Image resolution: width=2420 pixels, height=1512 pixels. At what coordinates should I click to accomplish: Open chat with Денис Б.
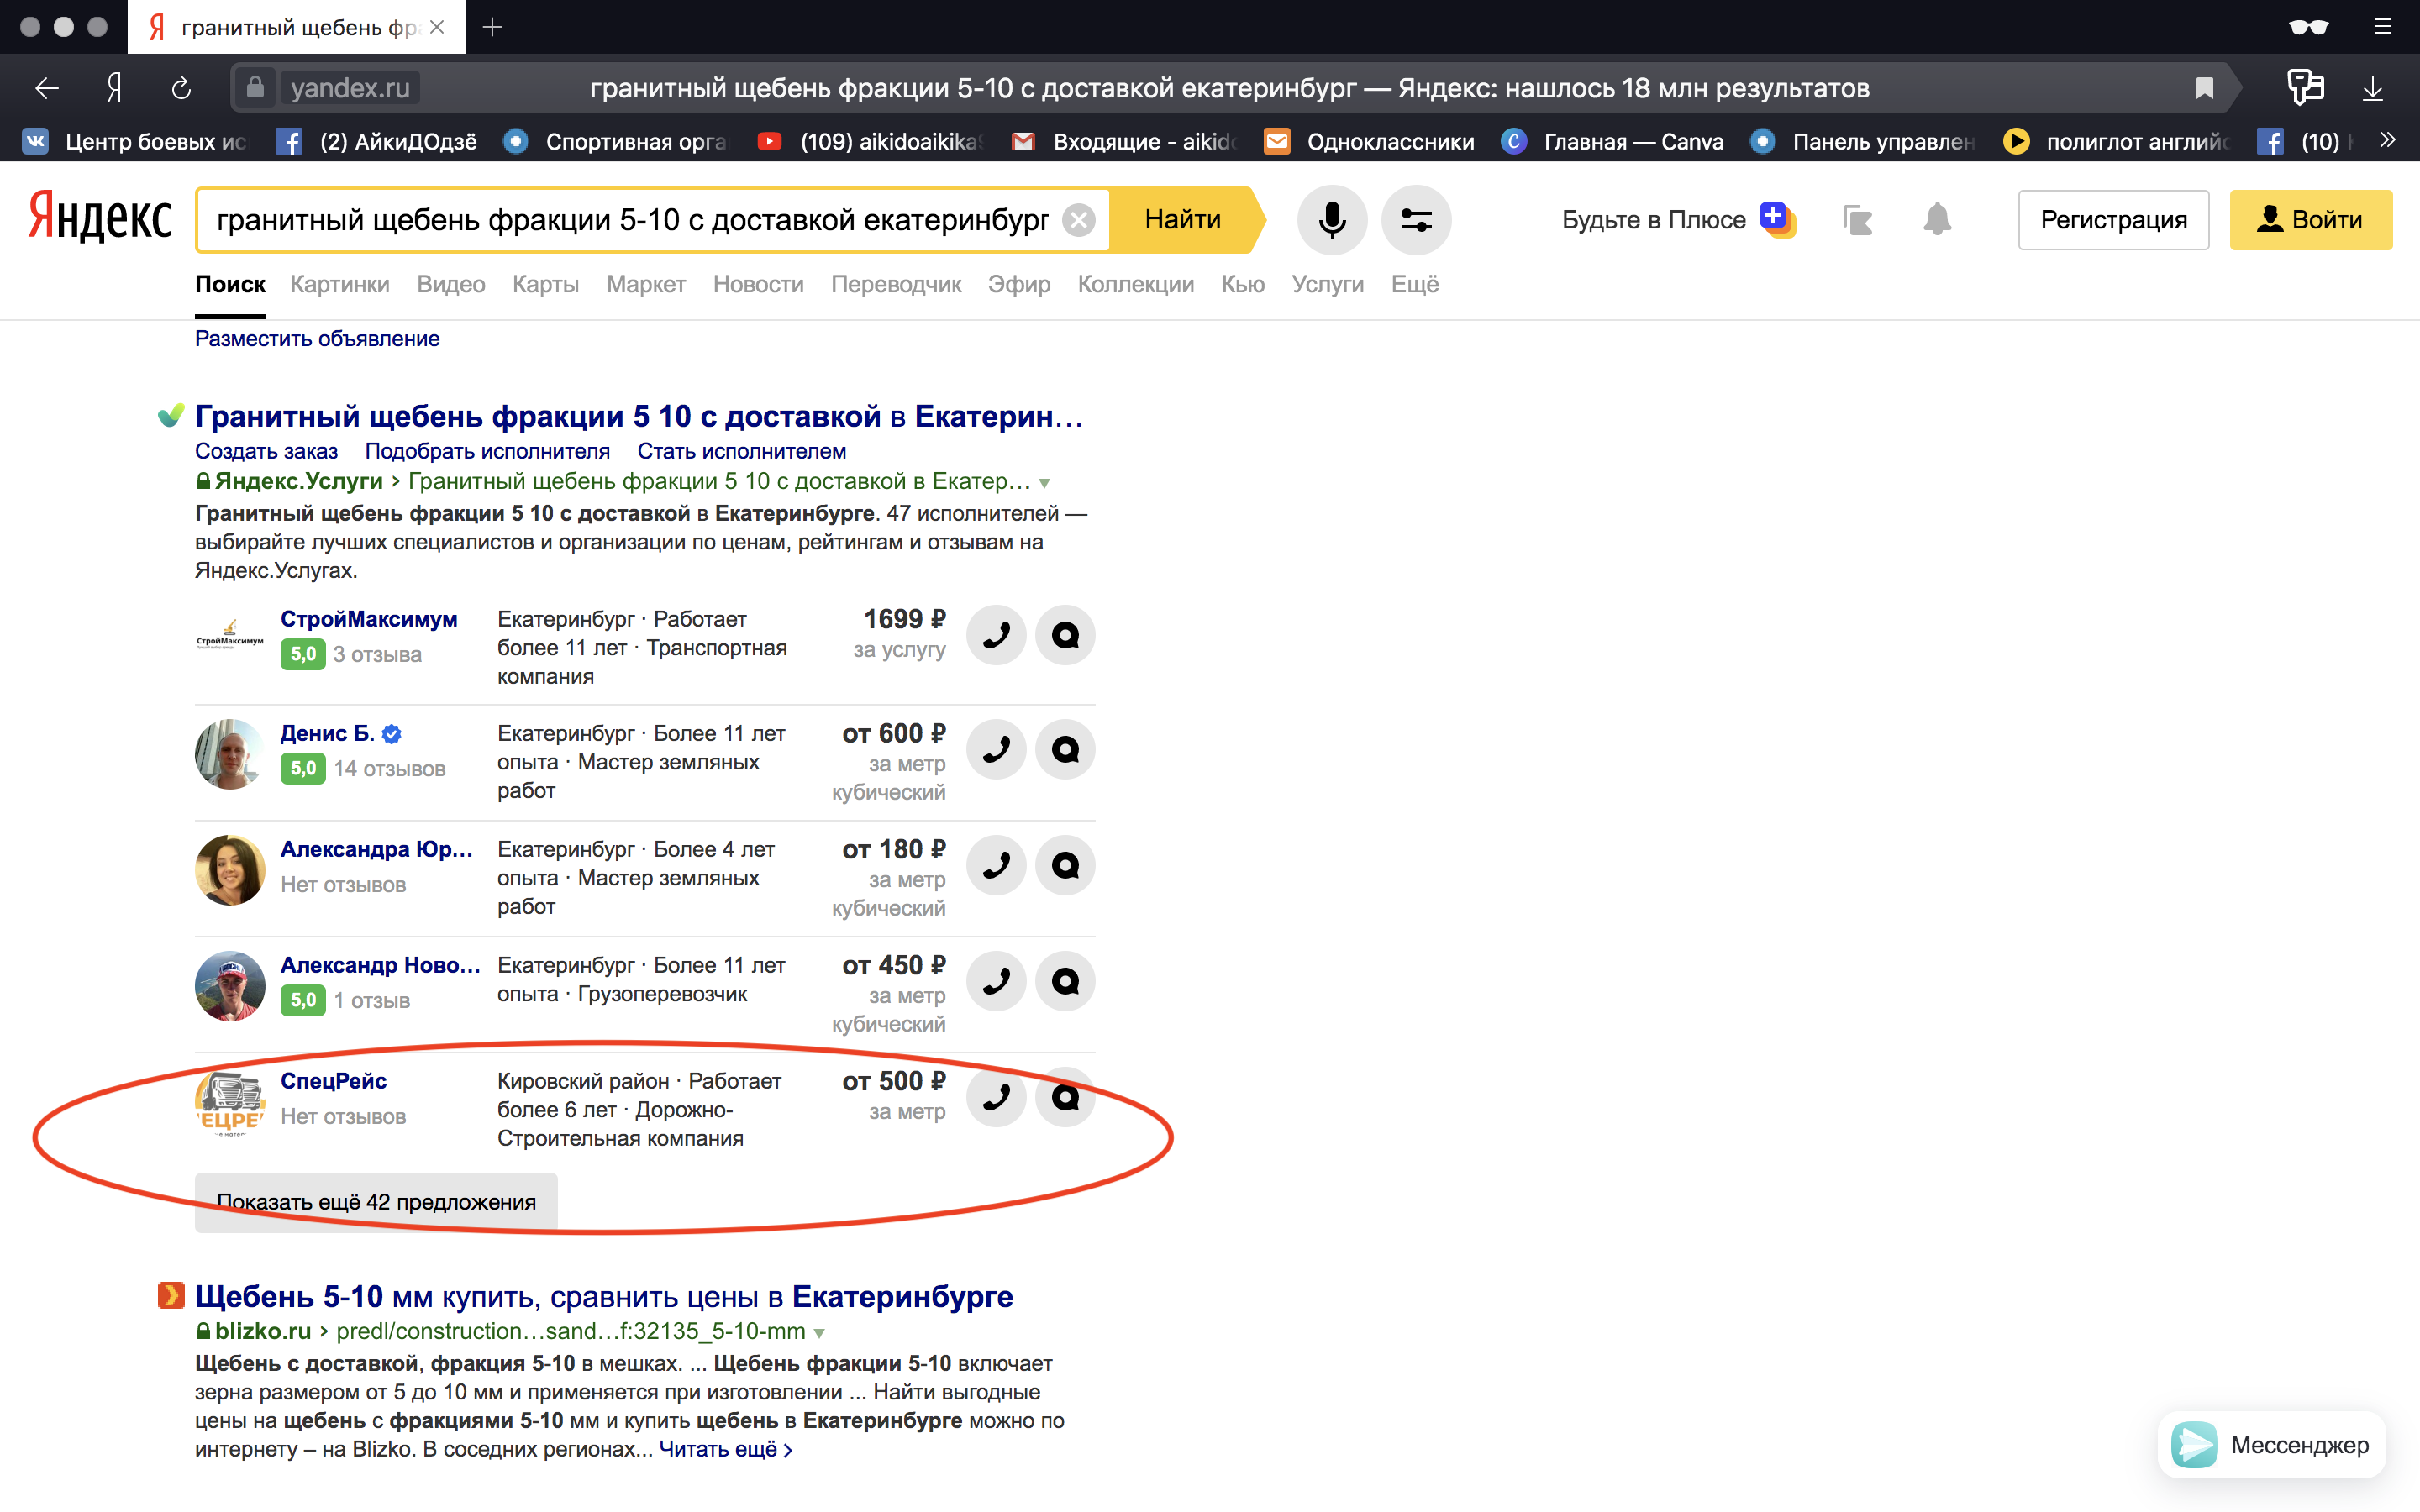pos(1065,749)
